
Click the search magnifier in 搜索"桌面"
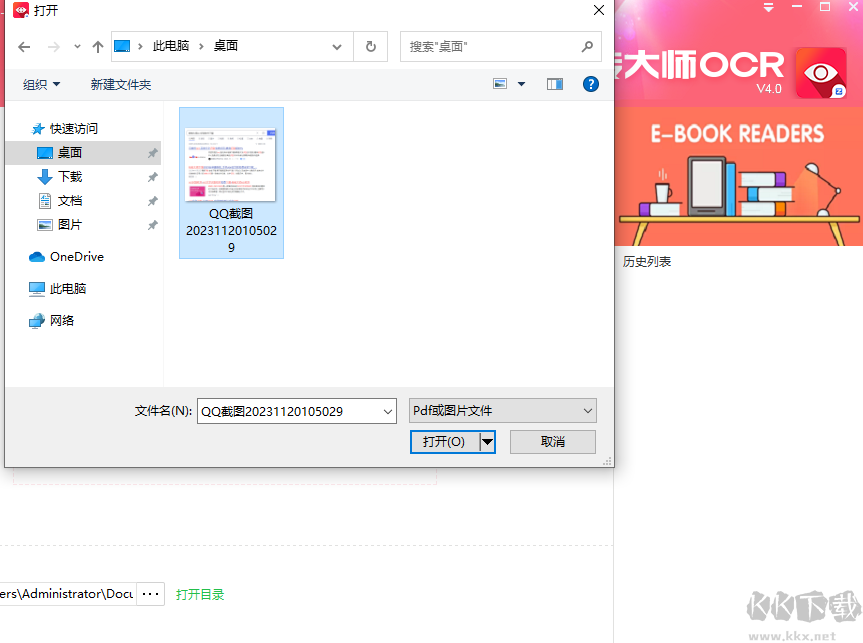coord(587,46)
